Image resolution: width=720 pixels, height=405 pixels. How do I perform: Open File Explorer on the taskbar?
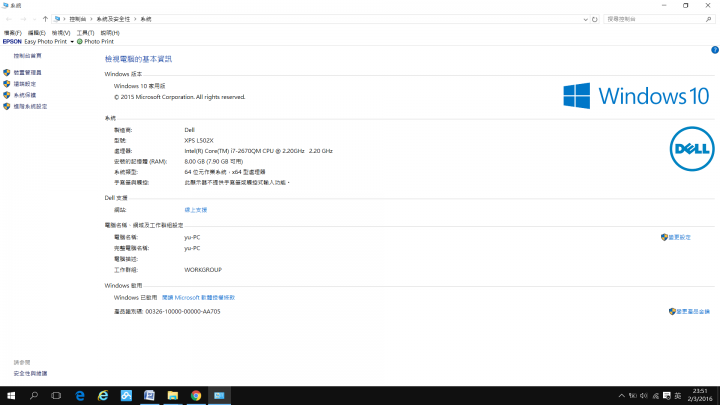(x=173, y=395)
